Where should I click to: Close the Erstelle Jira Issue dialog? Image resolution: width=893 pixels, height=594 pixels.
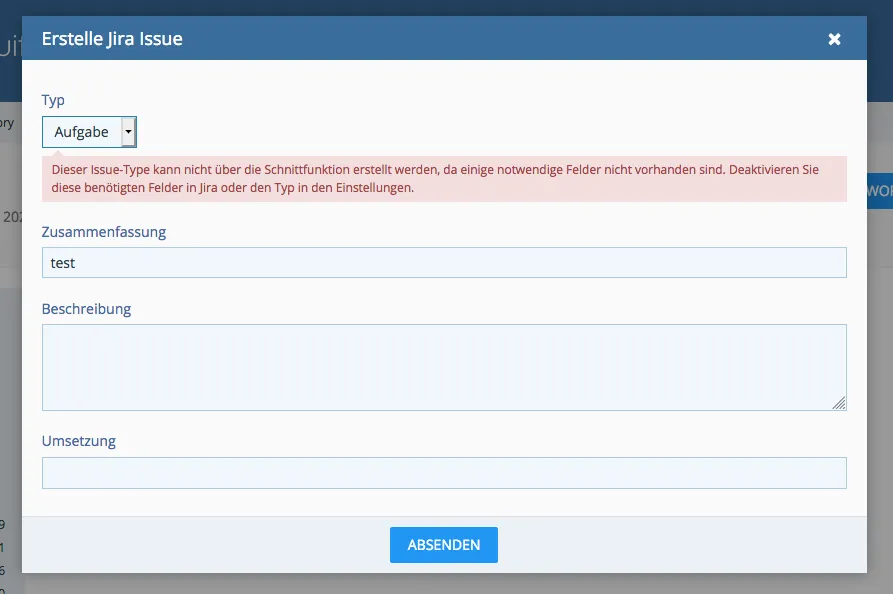point(834,39)
